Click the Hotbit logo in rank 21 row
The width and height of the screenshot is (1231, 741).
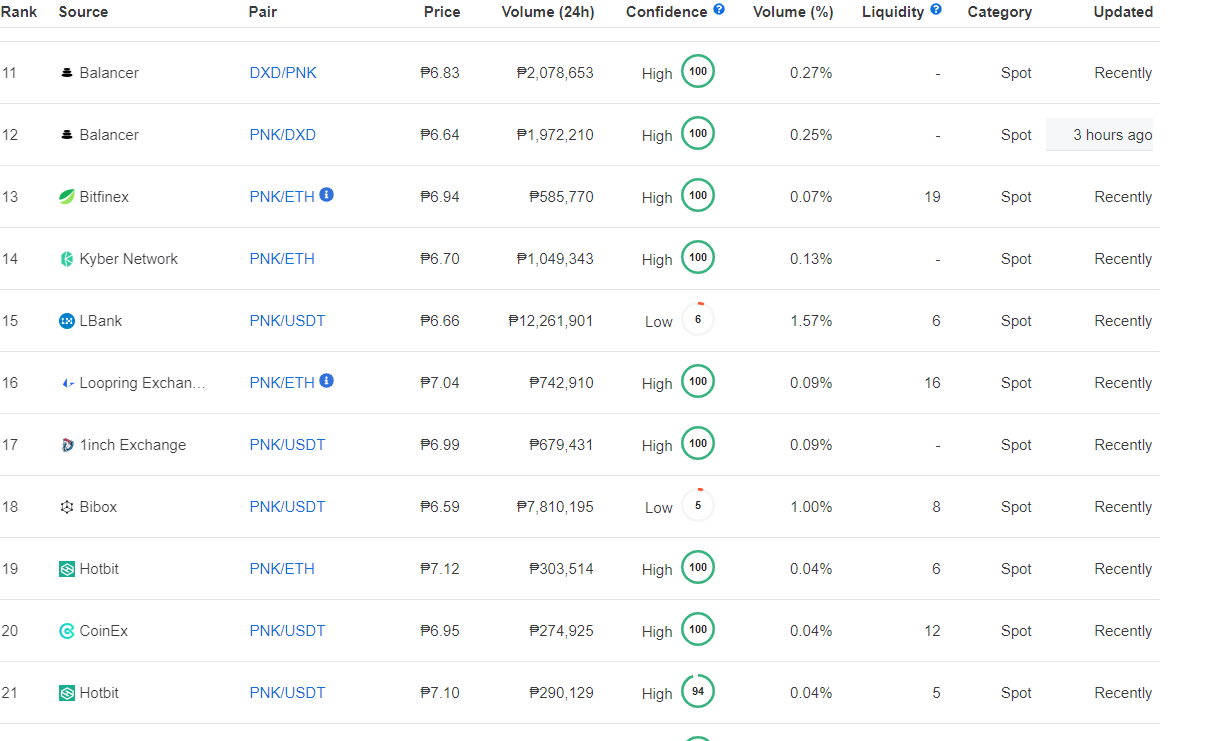tap(67, 693)
